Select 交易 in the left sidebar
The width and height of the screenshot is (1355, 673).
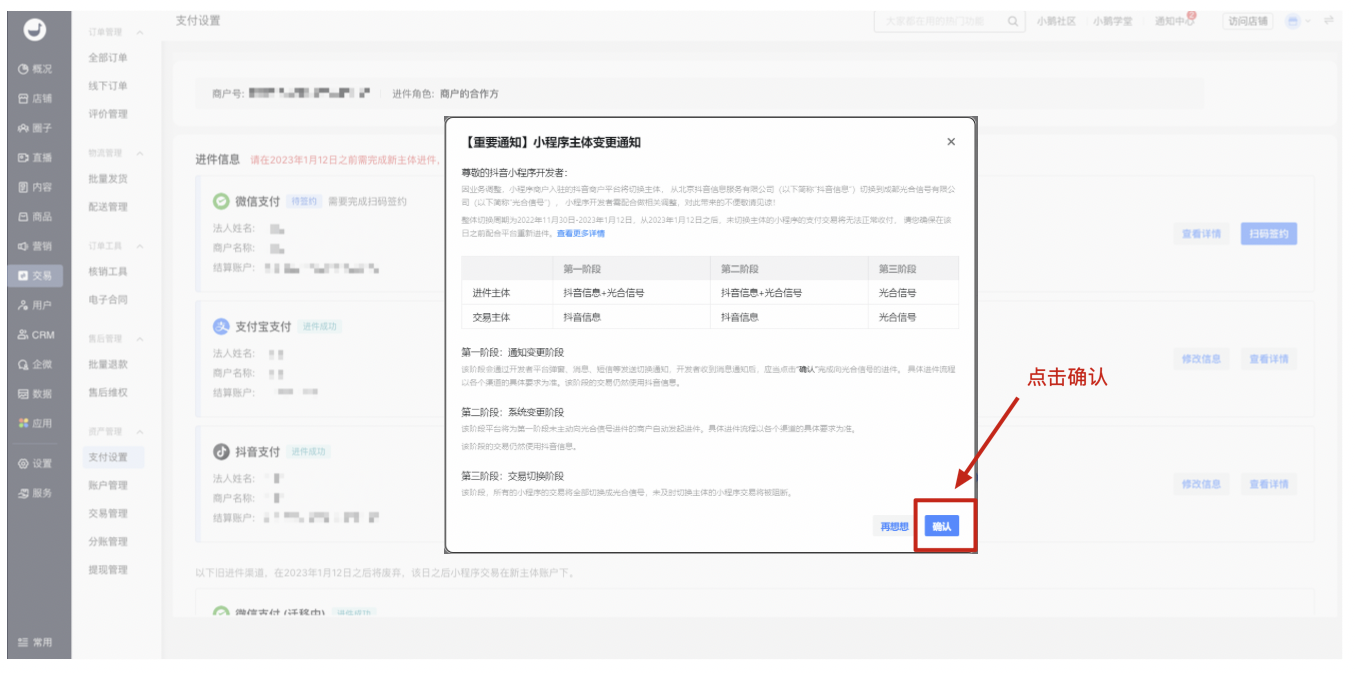coord(35,275)
